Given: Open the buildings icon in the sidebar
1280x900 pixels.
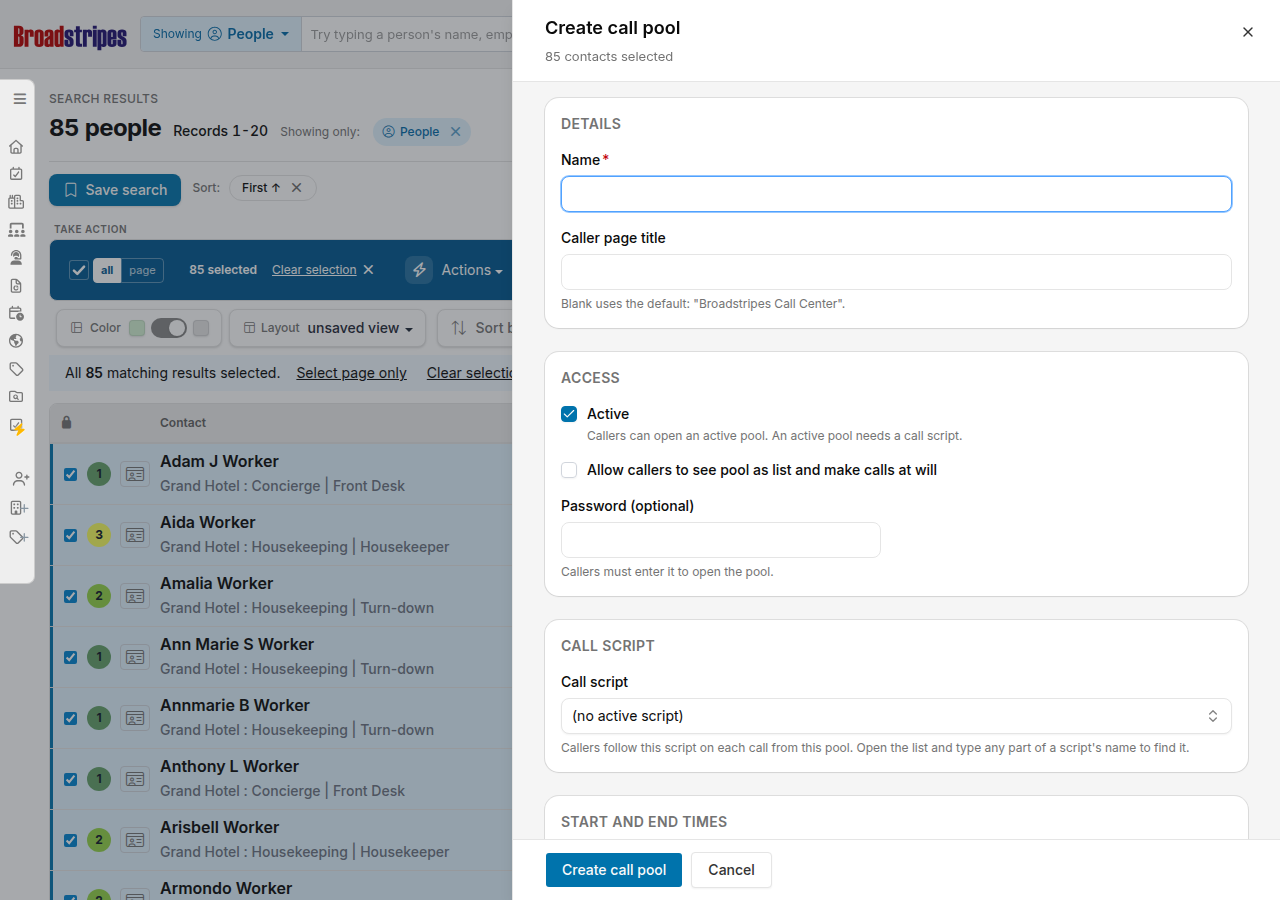Looking at the screenshot, I should (x=16, y=202).
